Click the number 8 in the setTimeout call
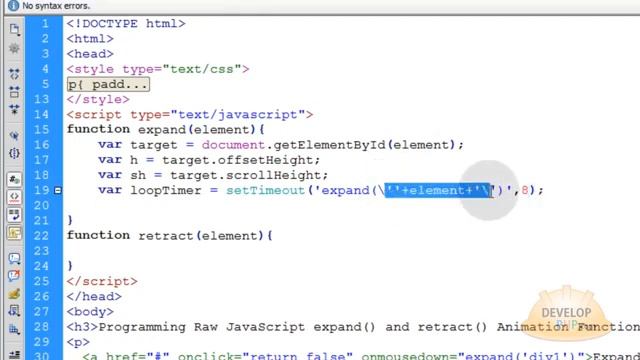Viewport: 640px width, 360px height. (x=525, y=190)
